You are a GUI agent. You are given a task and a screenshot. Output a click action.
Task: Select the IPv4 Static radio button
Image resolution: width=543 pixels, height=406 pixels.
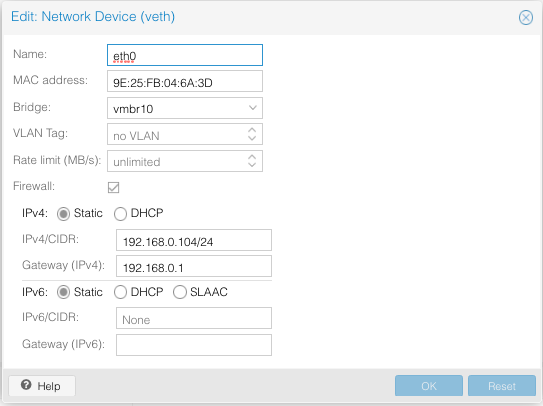point(63,213)
